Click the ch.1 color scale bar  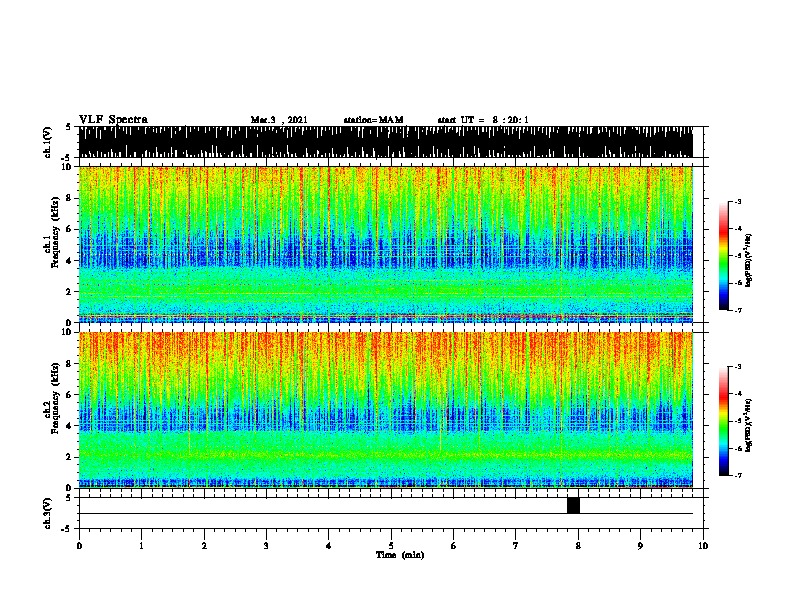pos(723,256)
